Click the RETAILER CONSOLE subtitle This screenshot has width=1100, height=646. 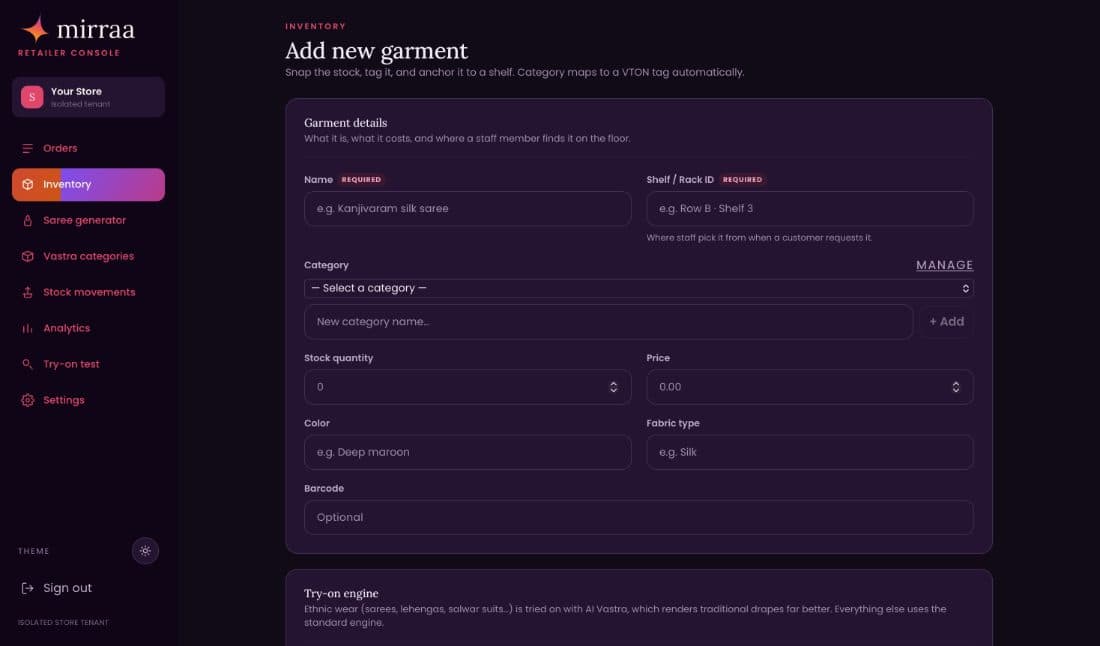[69, 53]
